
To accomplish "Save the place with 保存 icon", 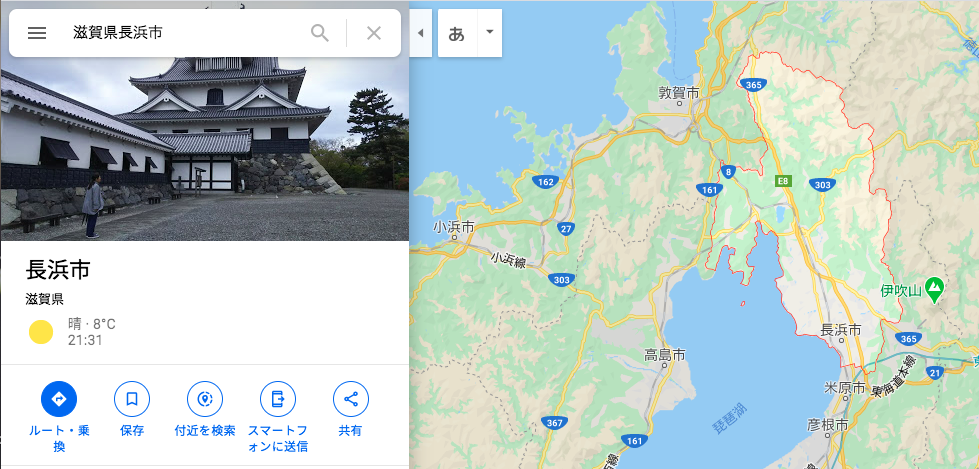I will [x=132, y=398].
